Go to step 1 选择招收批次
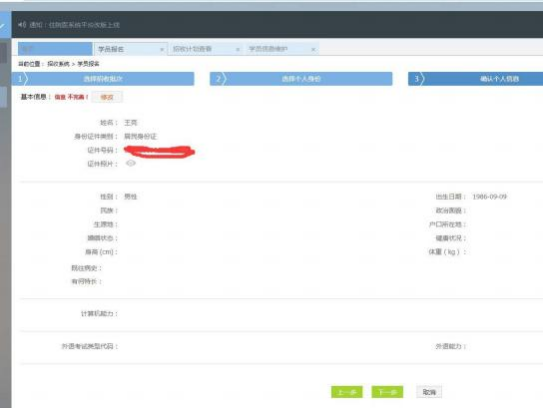Image resolution: width=543 pixels, height=408 pixels. coord(103,79)
